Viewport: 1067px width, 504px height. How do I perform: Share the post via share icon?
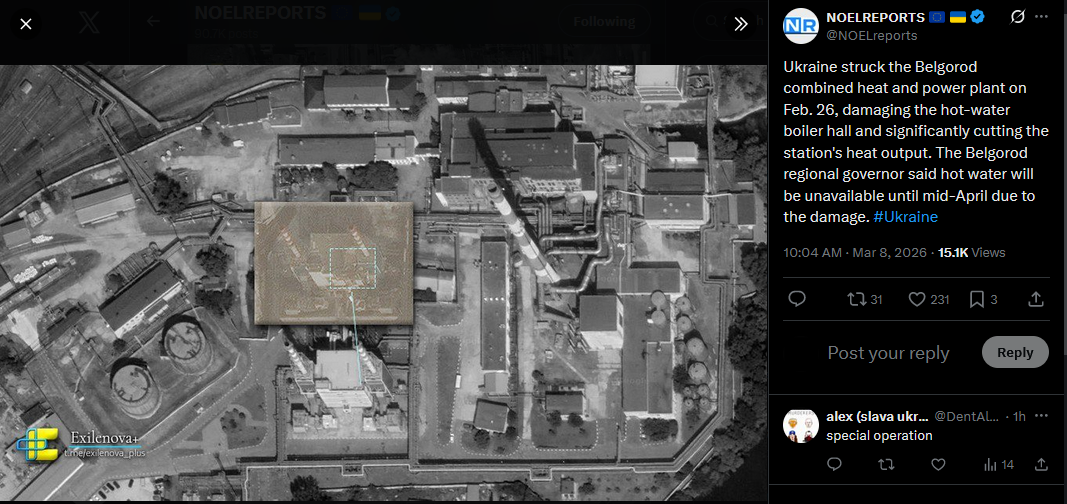[1036, 299]
